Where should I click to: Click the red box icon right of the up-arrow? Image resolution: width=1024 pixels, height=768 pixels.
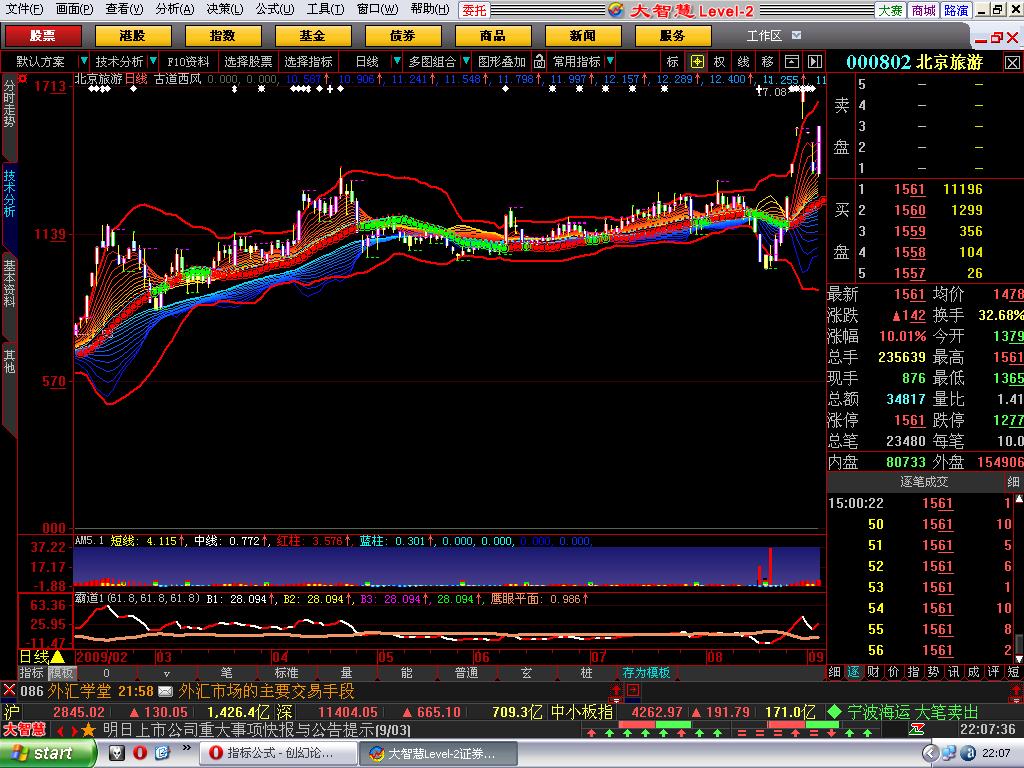point(632,690)
